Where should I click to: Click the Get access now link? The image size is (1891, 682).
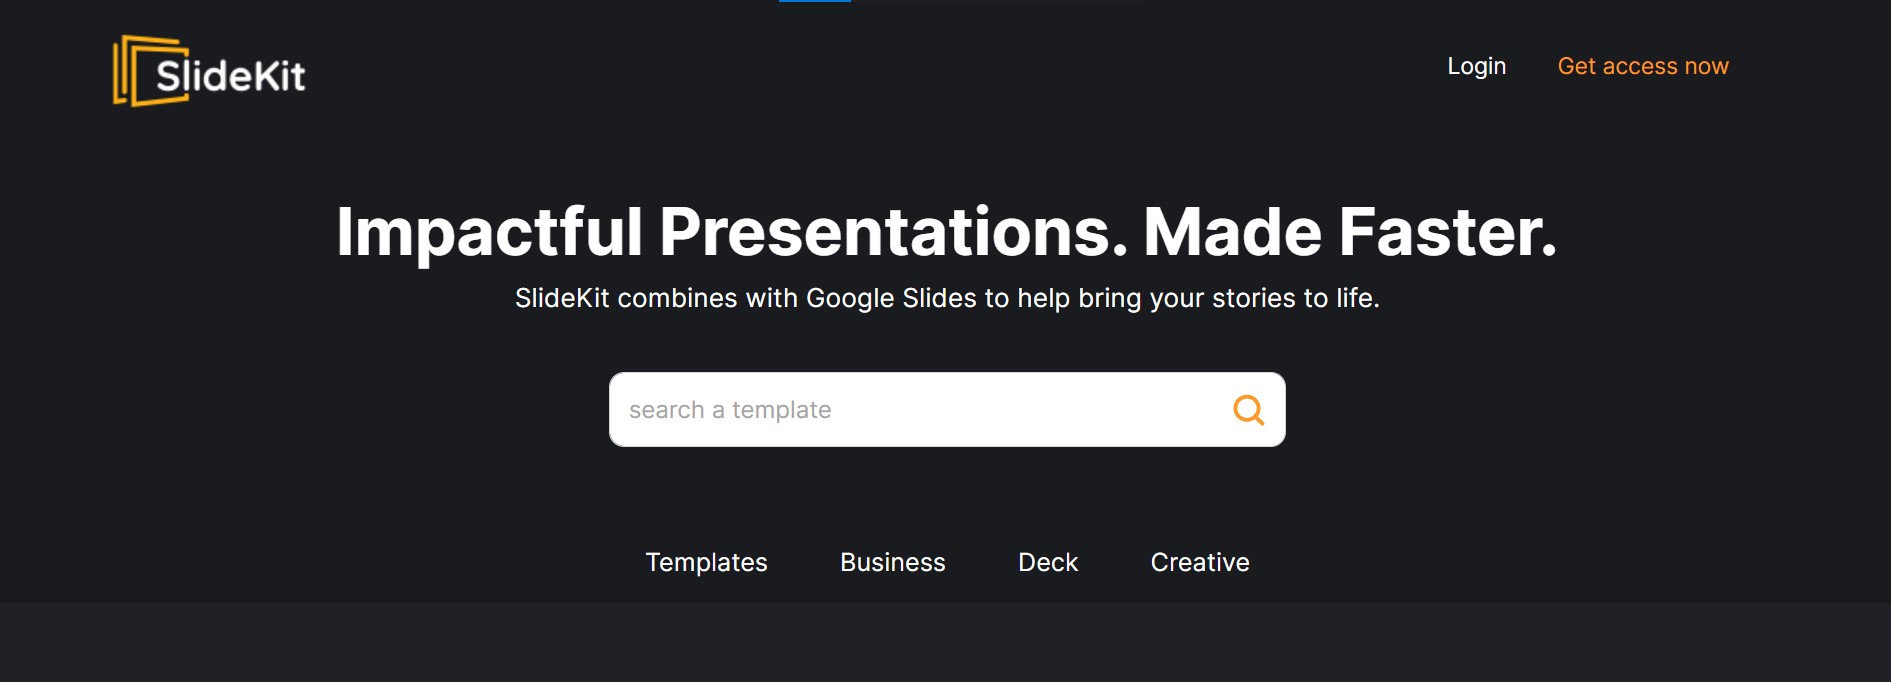tap(1643, 66)
